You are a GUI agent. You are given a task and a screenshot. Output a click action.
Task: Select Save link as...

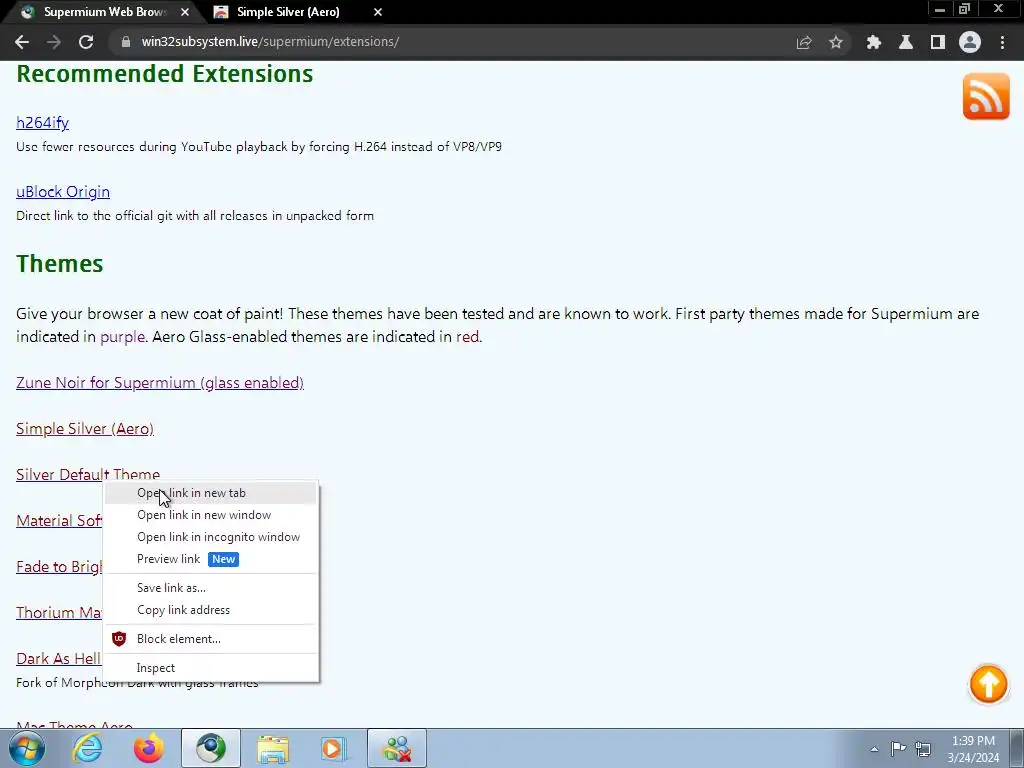click(x=210, y=588)
